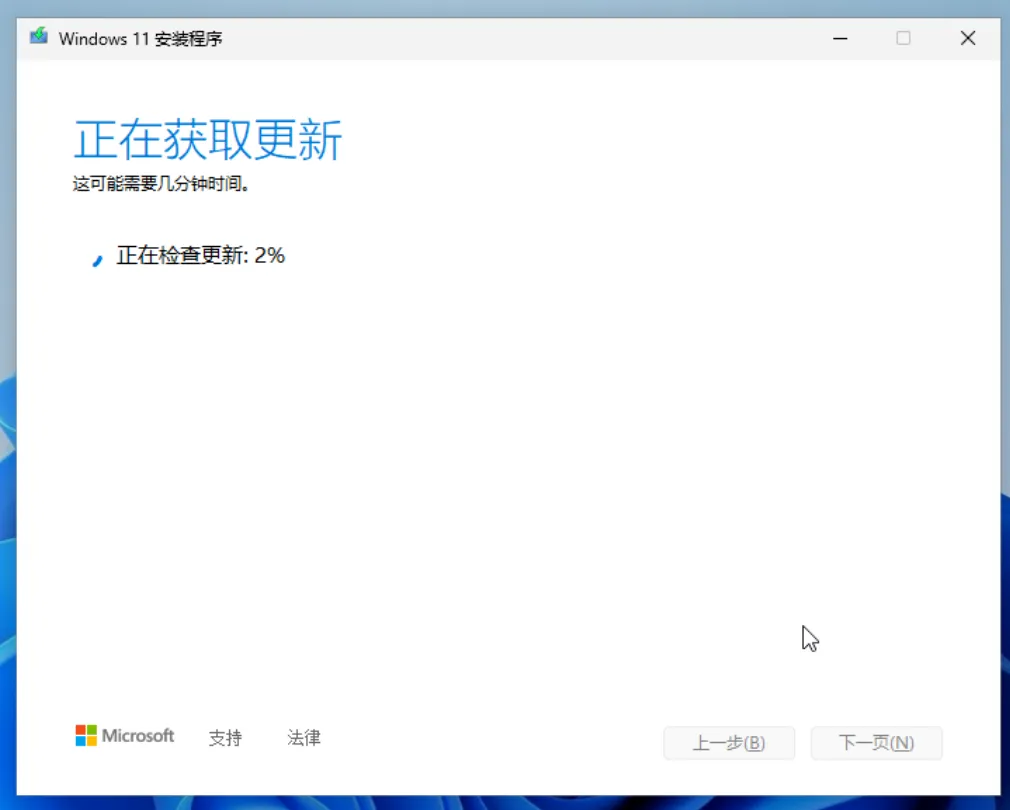1010x810 pixels.
Task: Click the greyed-out maximize button
Action: click(x=903, y=39)
